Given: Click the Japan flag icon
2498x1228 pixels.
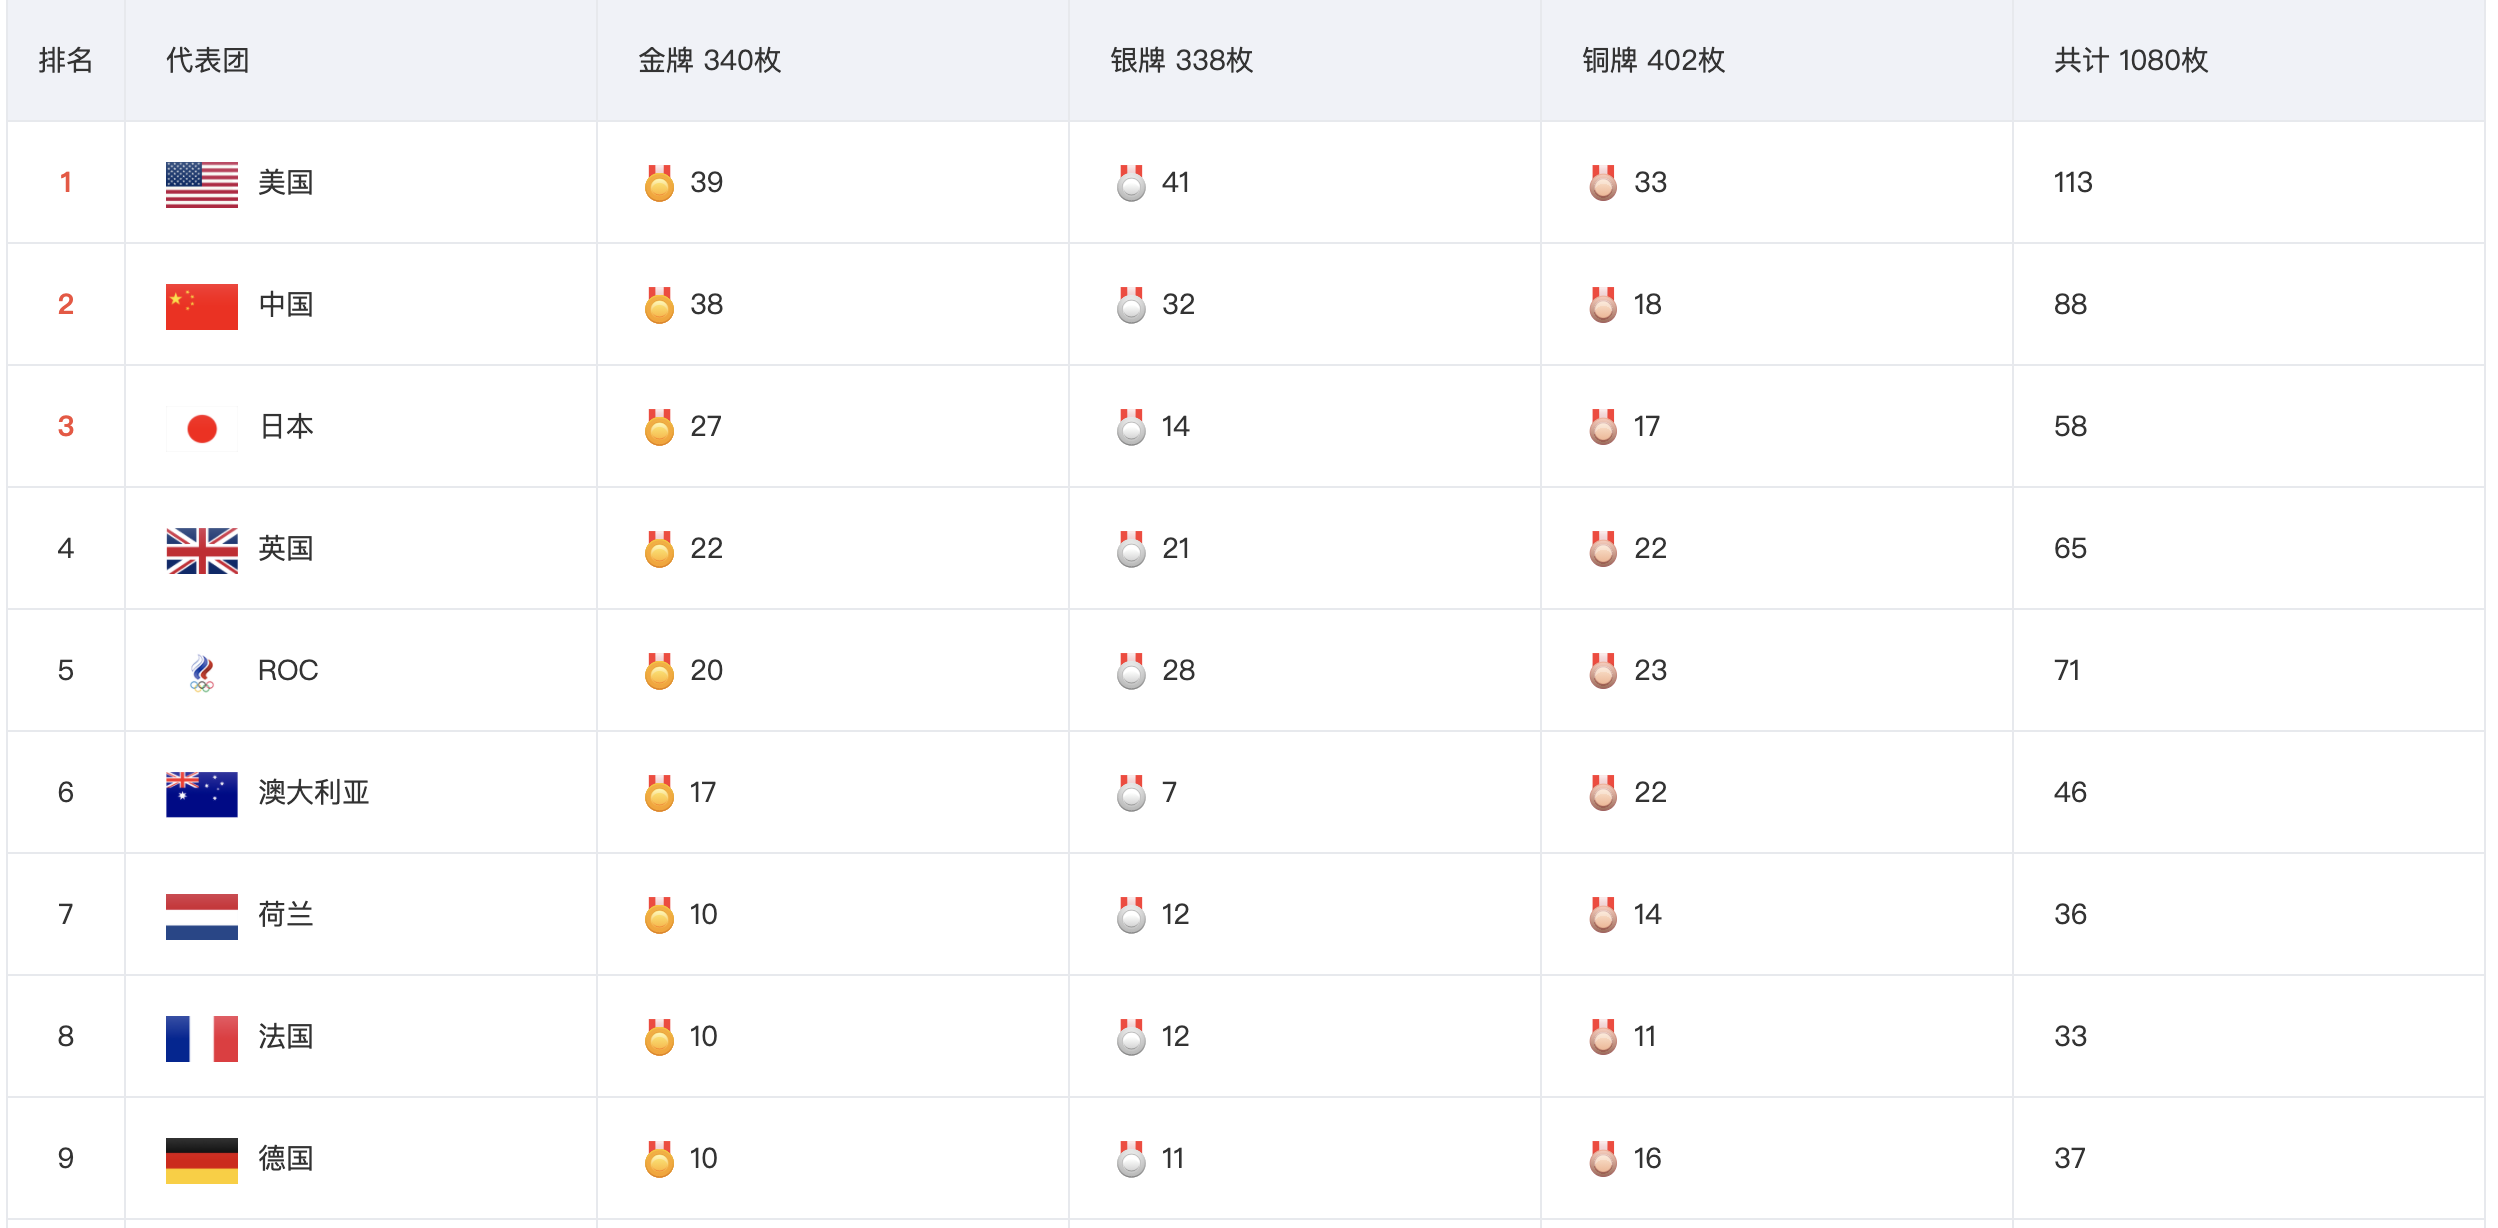Looking at the screenshot, I should [201, 428].
